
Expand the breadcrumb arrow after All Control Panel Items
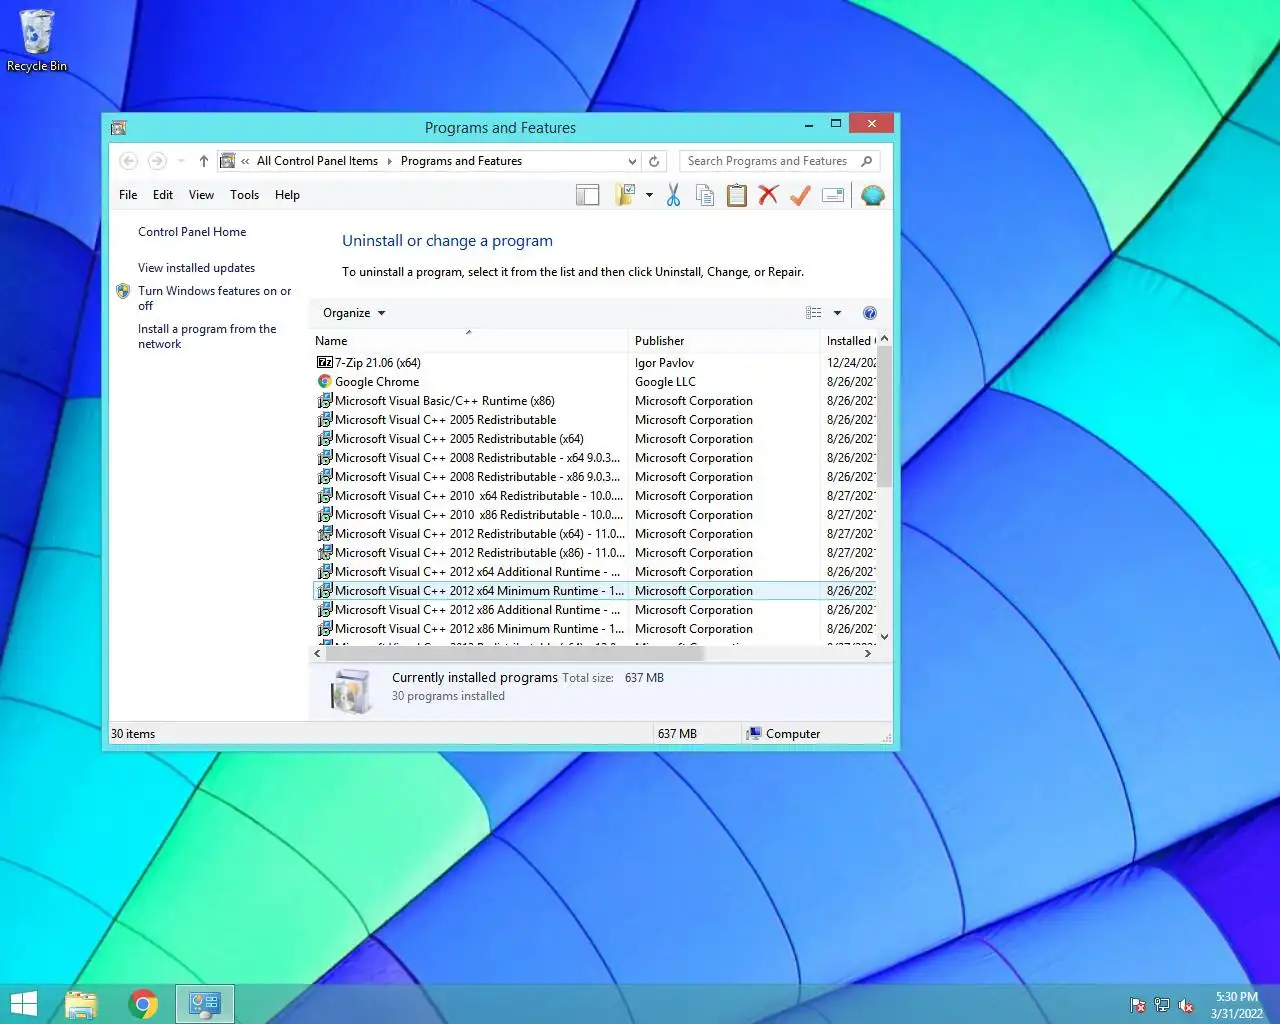tap(390, 161)
